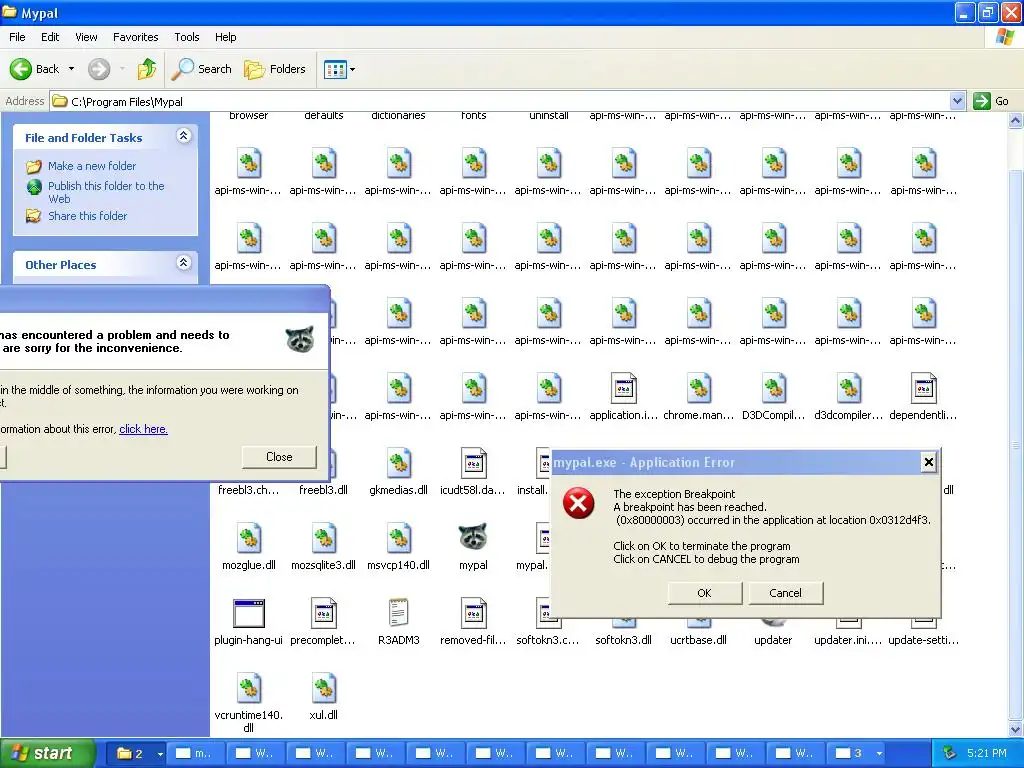Image resolution: width=1024 pixels, height=768 pixels.
Task: Select the msvcp140.dll file
Action: [x=398, y=547]
